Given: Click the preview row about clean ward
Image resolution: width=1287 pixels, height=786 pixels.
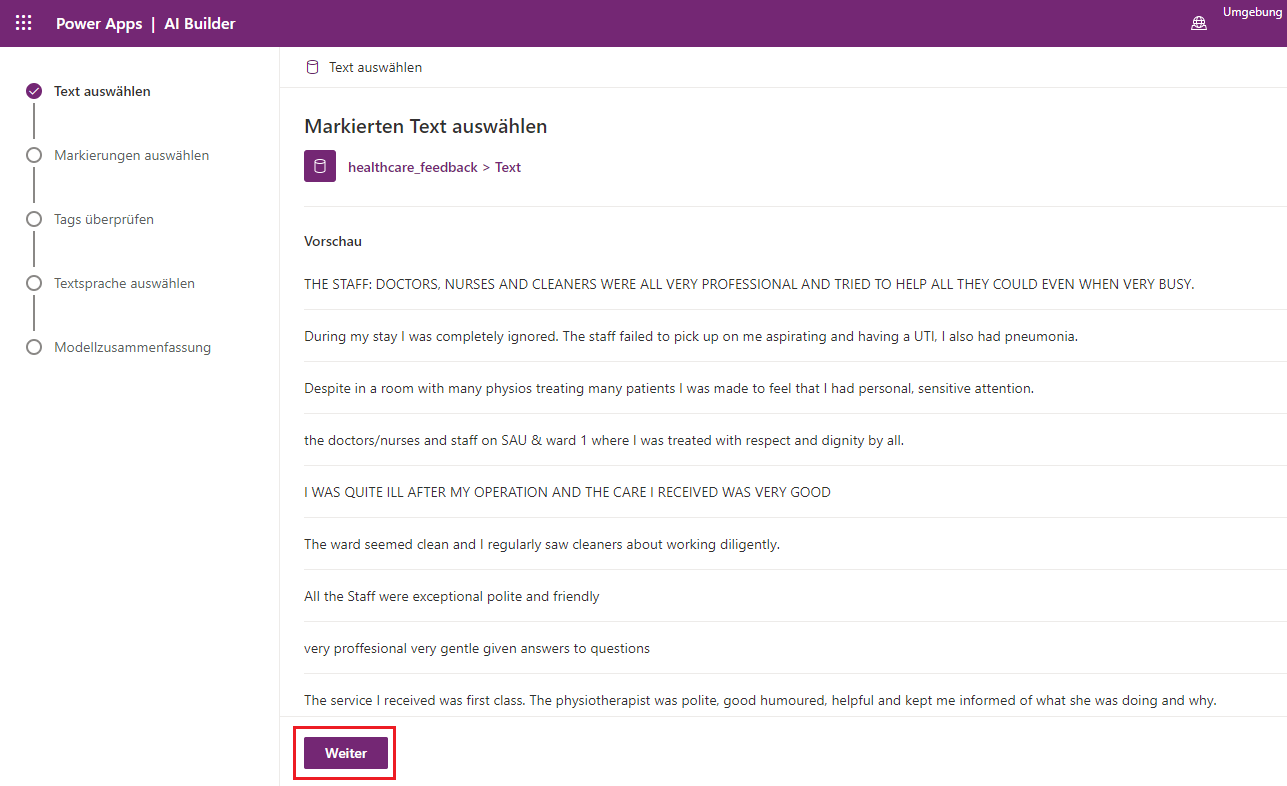Looking at the screenshot, I should (x=541, y=544).
